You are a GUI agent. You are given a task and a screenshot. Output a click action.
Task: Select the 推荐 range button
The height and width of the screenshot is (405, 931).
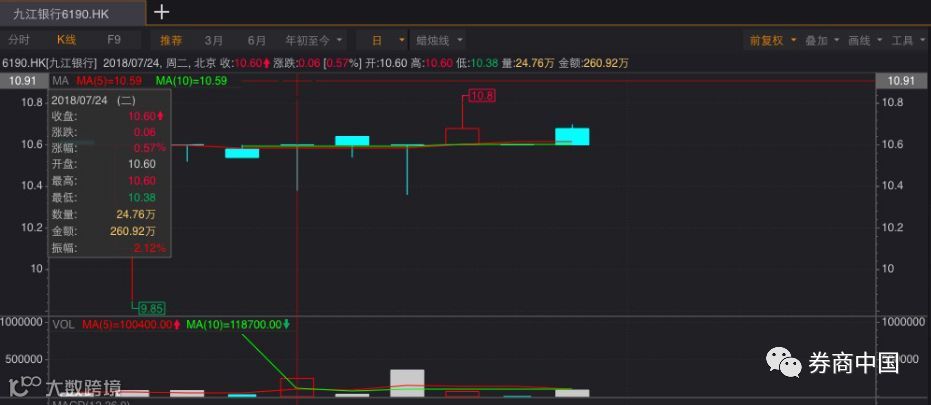click(172, 40)
